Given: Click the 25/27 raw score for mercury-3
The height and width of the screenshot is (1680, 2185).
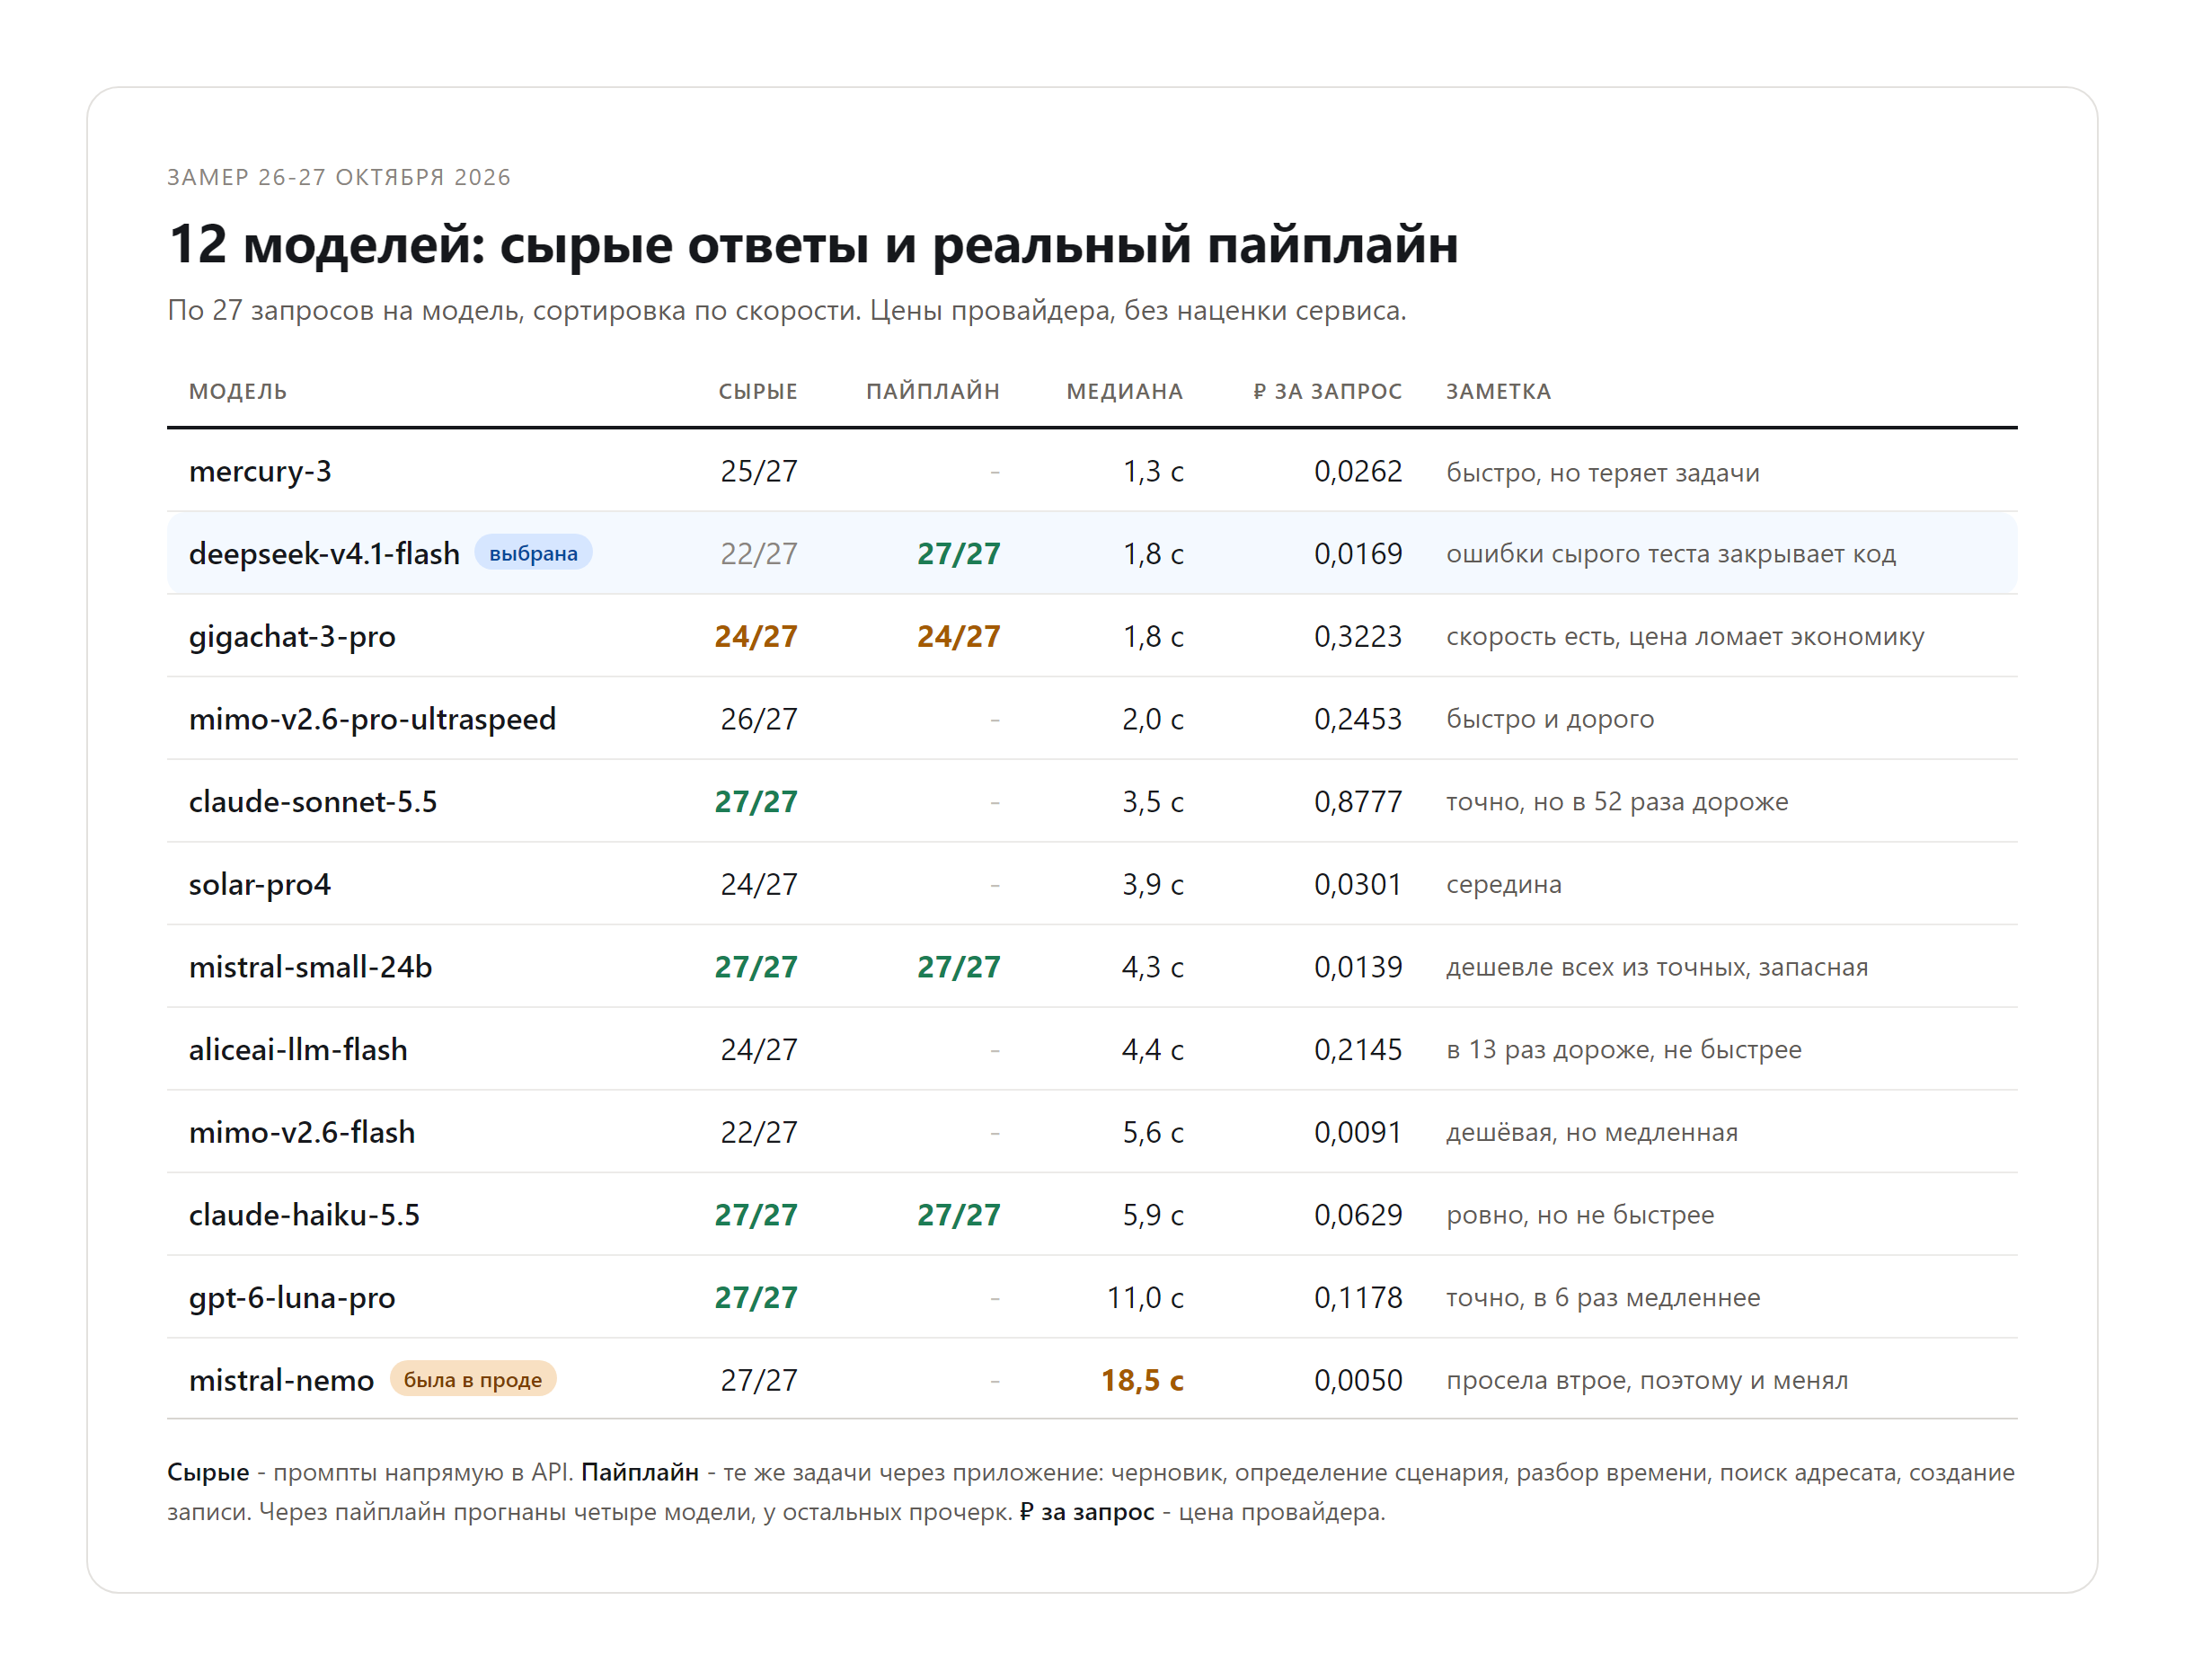Looking at the screenshot, I should click(759, 471).
